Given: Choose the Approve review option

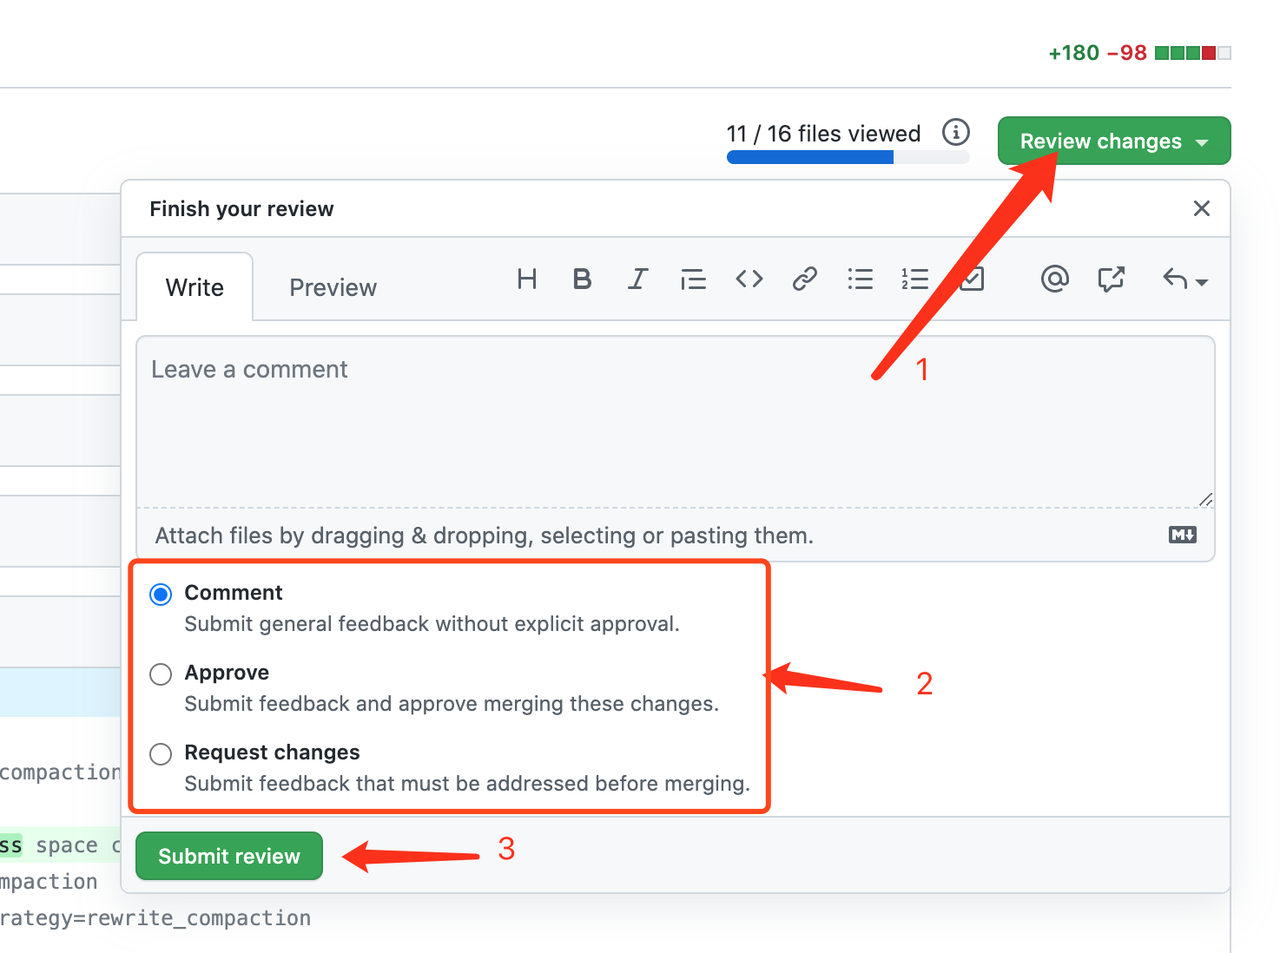Looking at the screenshot, I should coord(161,675).
